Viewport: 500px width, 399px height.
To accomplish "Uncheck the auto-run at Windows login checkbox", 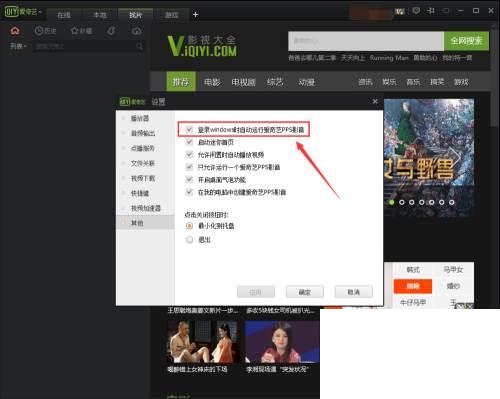I will point(189,130).
